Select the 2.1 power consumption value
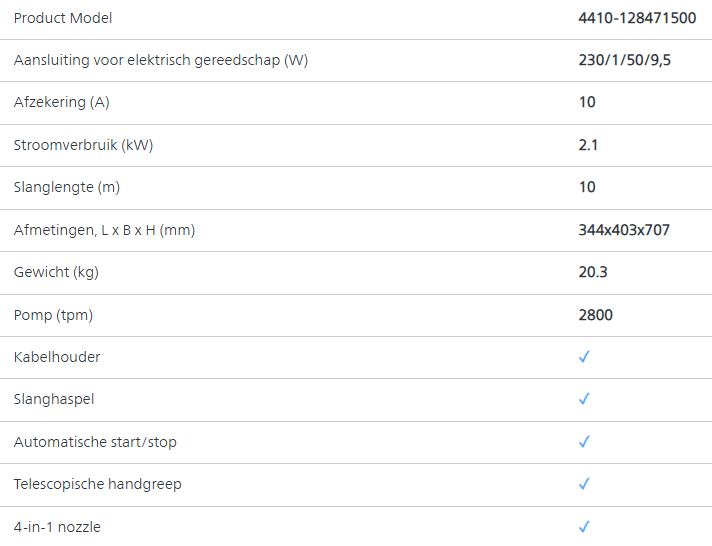This screenshot has height=546, width=712. [588, 145]
